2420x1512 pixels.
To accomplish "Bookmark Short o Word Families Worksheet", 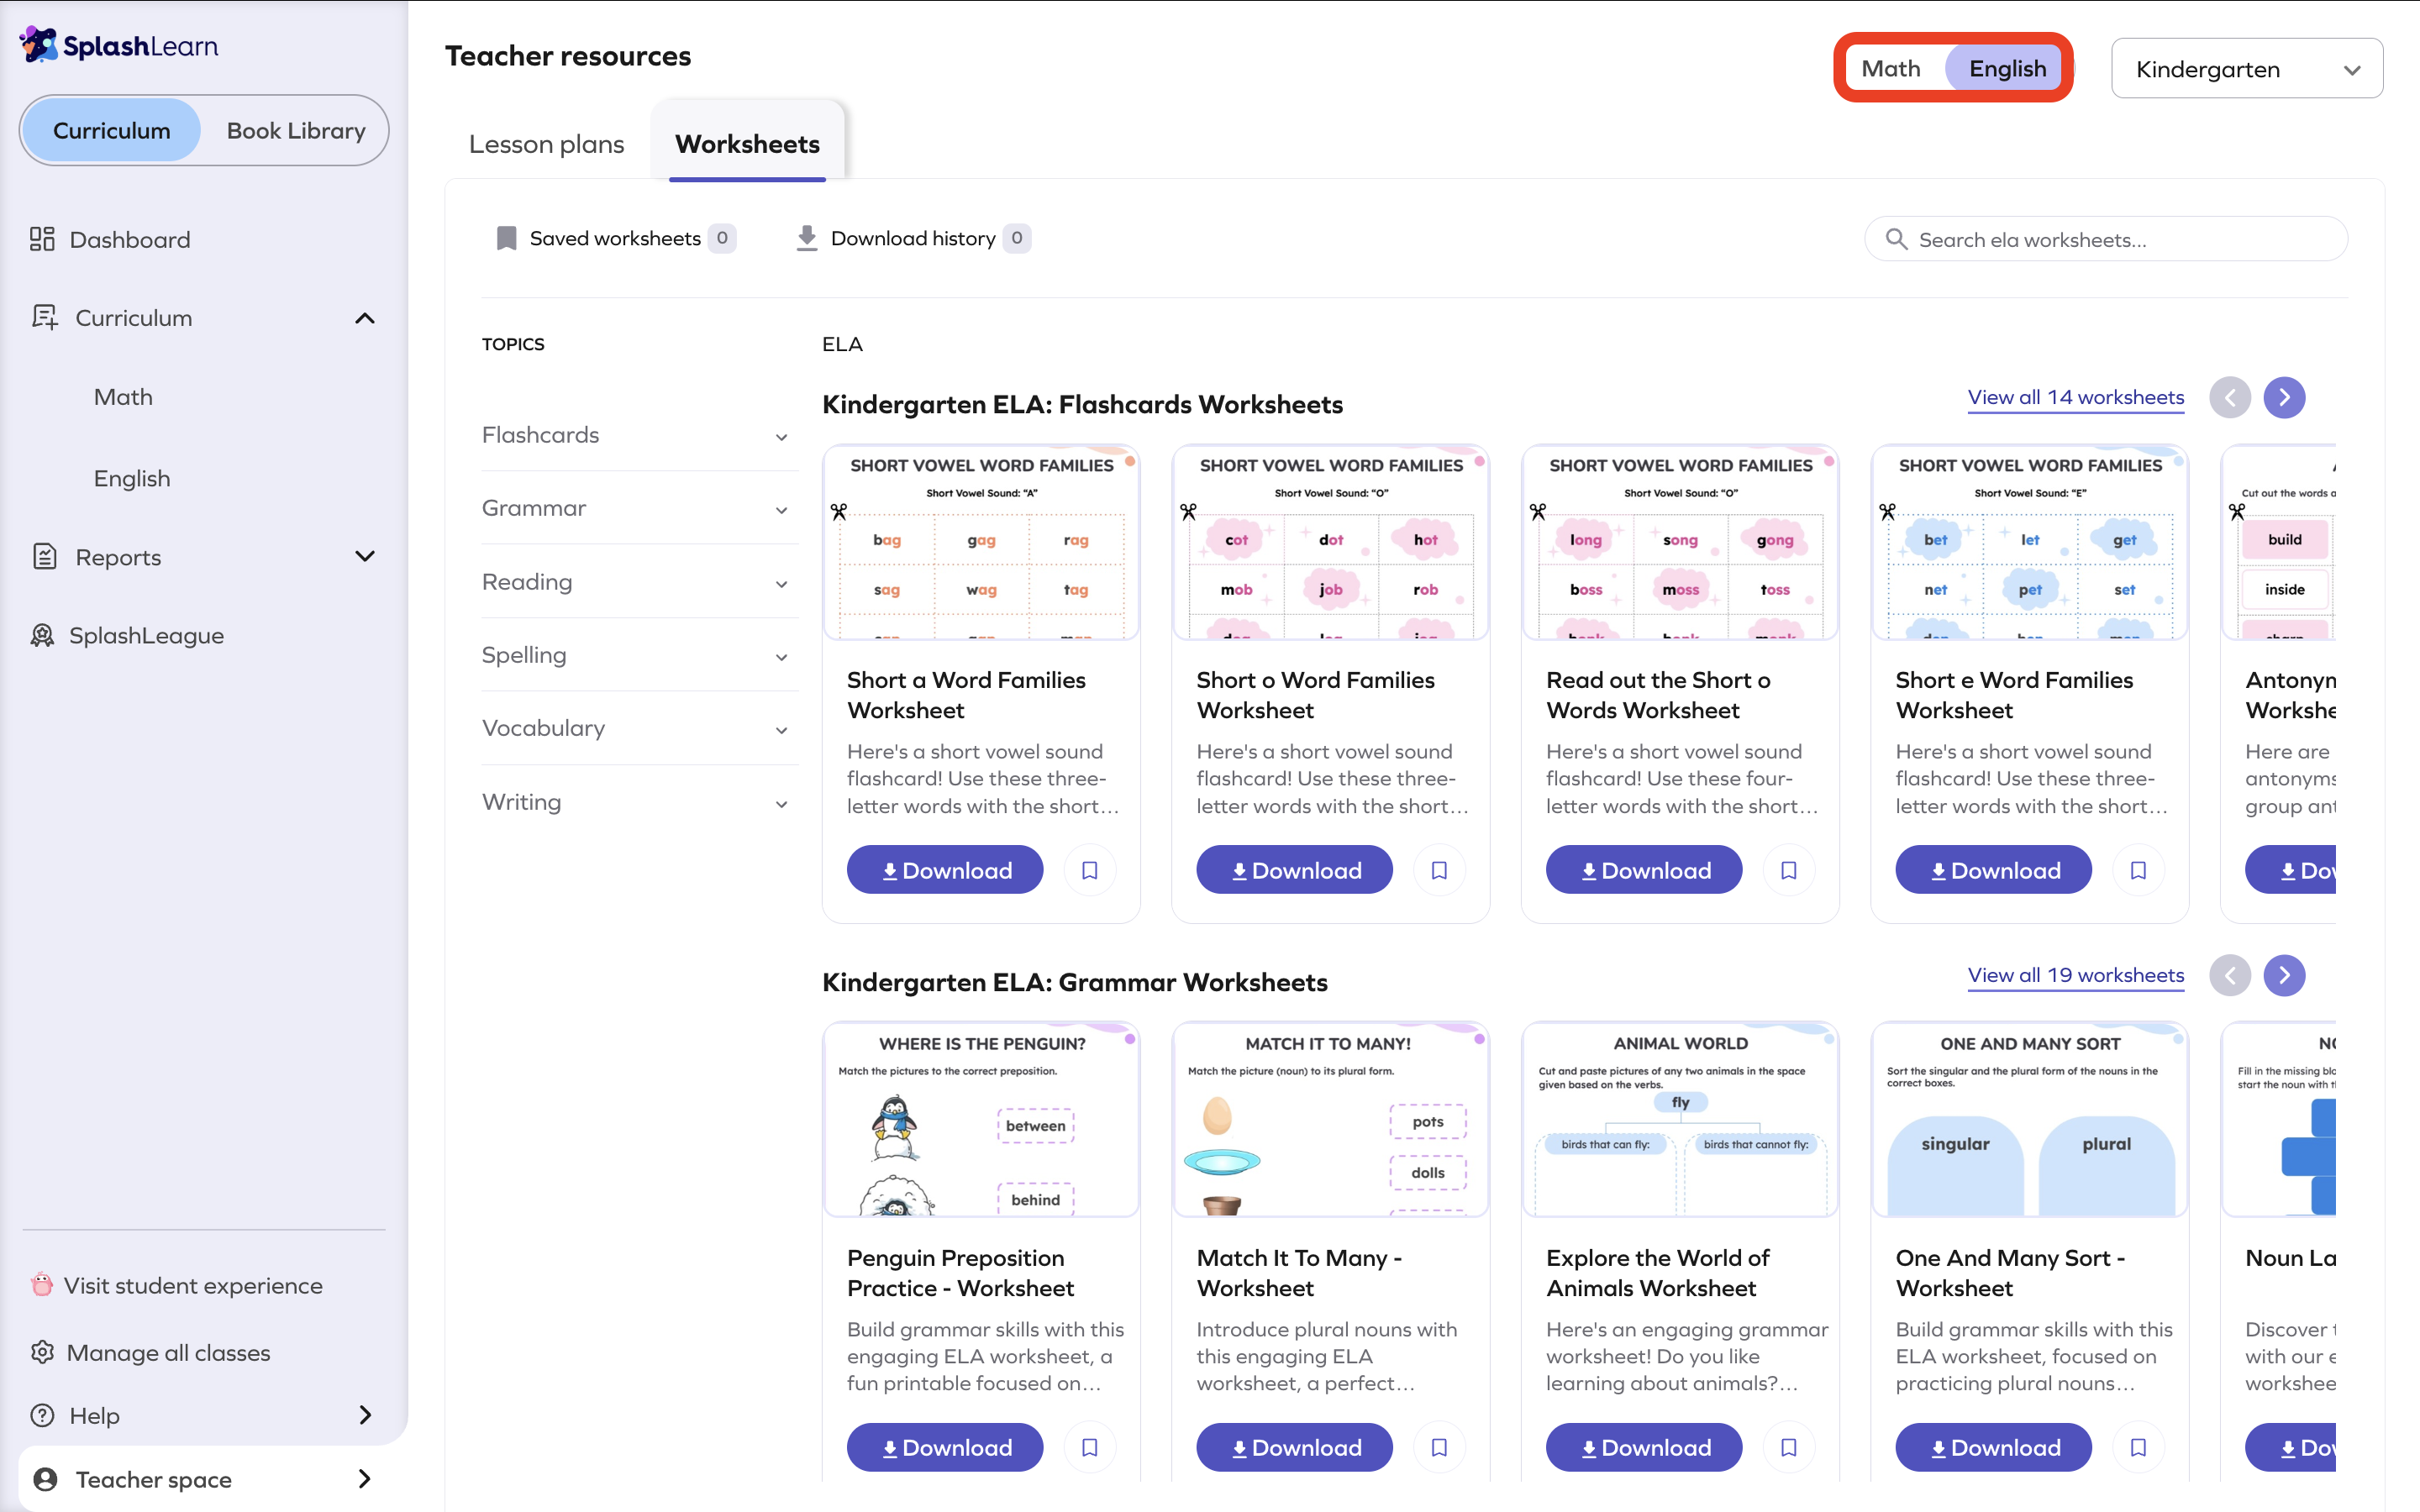I will point(1439,870).
